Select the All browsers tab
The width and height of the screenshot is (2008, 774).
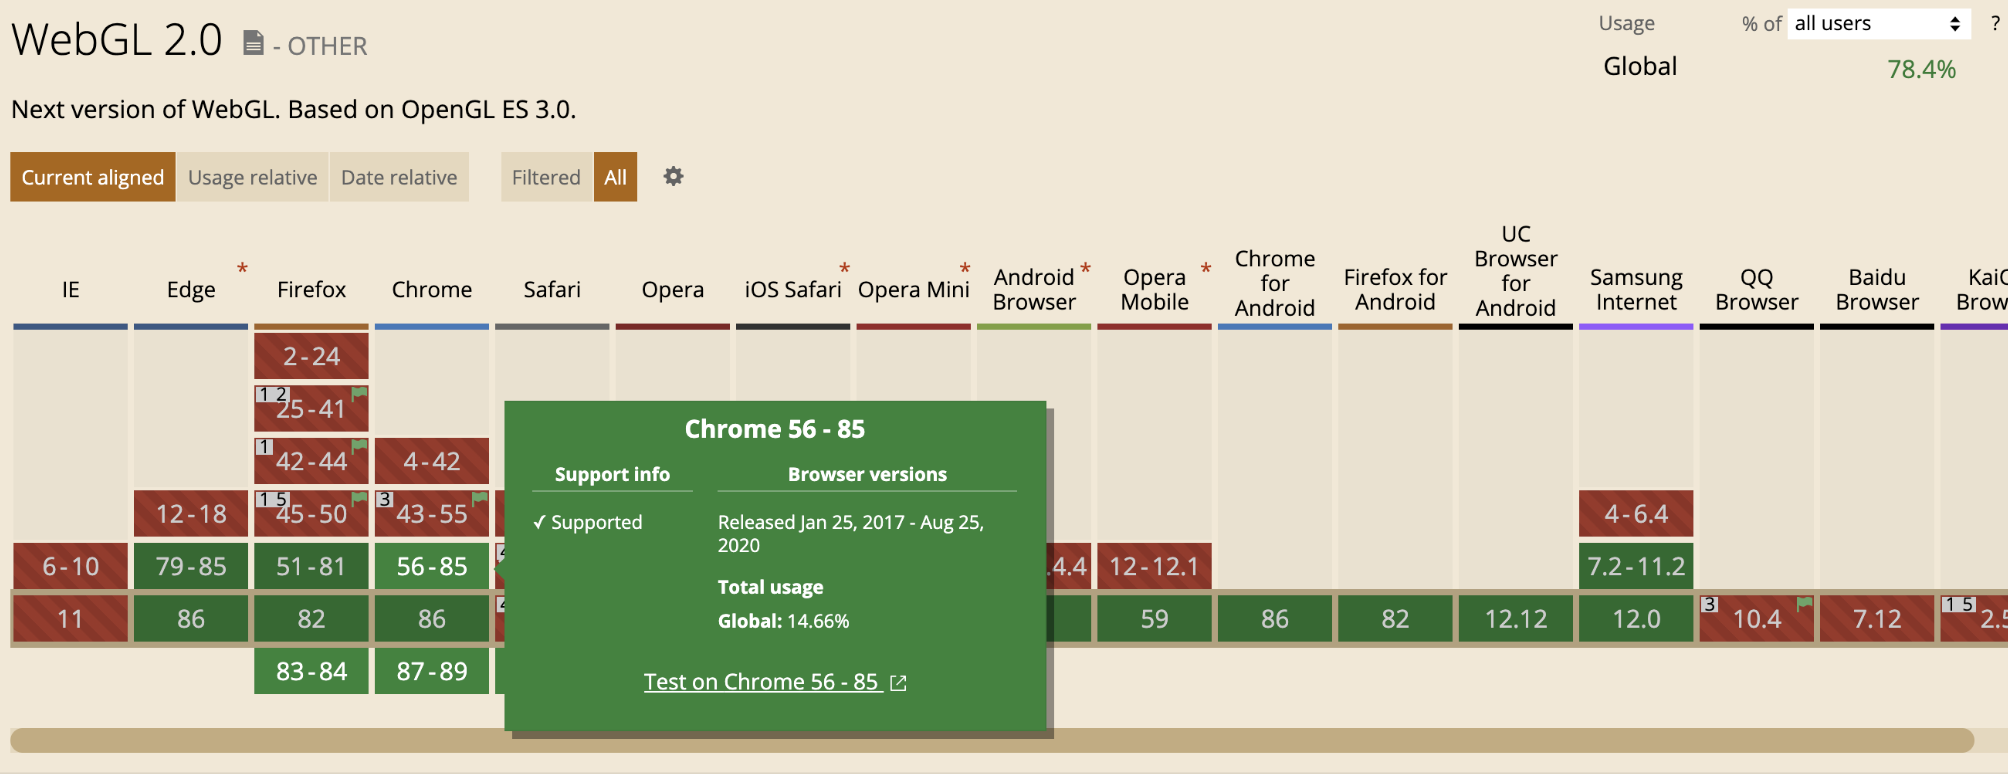click(x=615, y=177)
